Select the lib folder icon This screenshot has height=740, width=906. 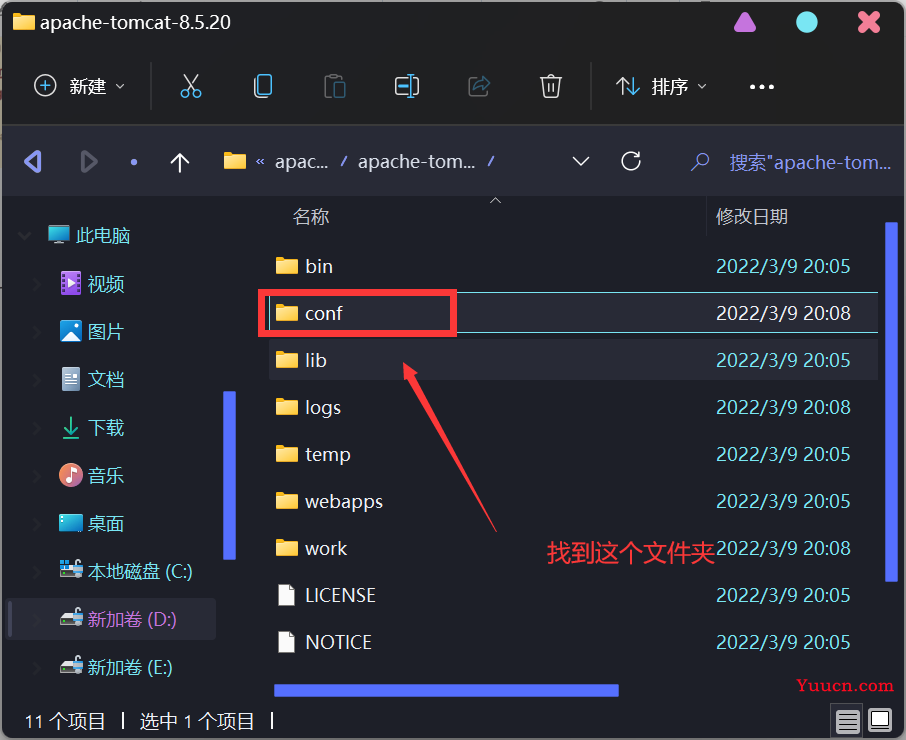tap(287, 360)
